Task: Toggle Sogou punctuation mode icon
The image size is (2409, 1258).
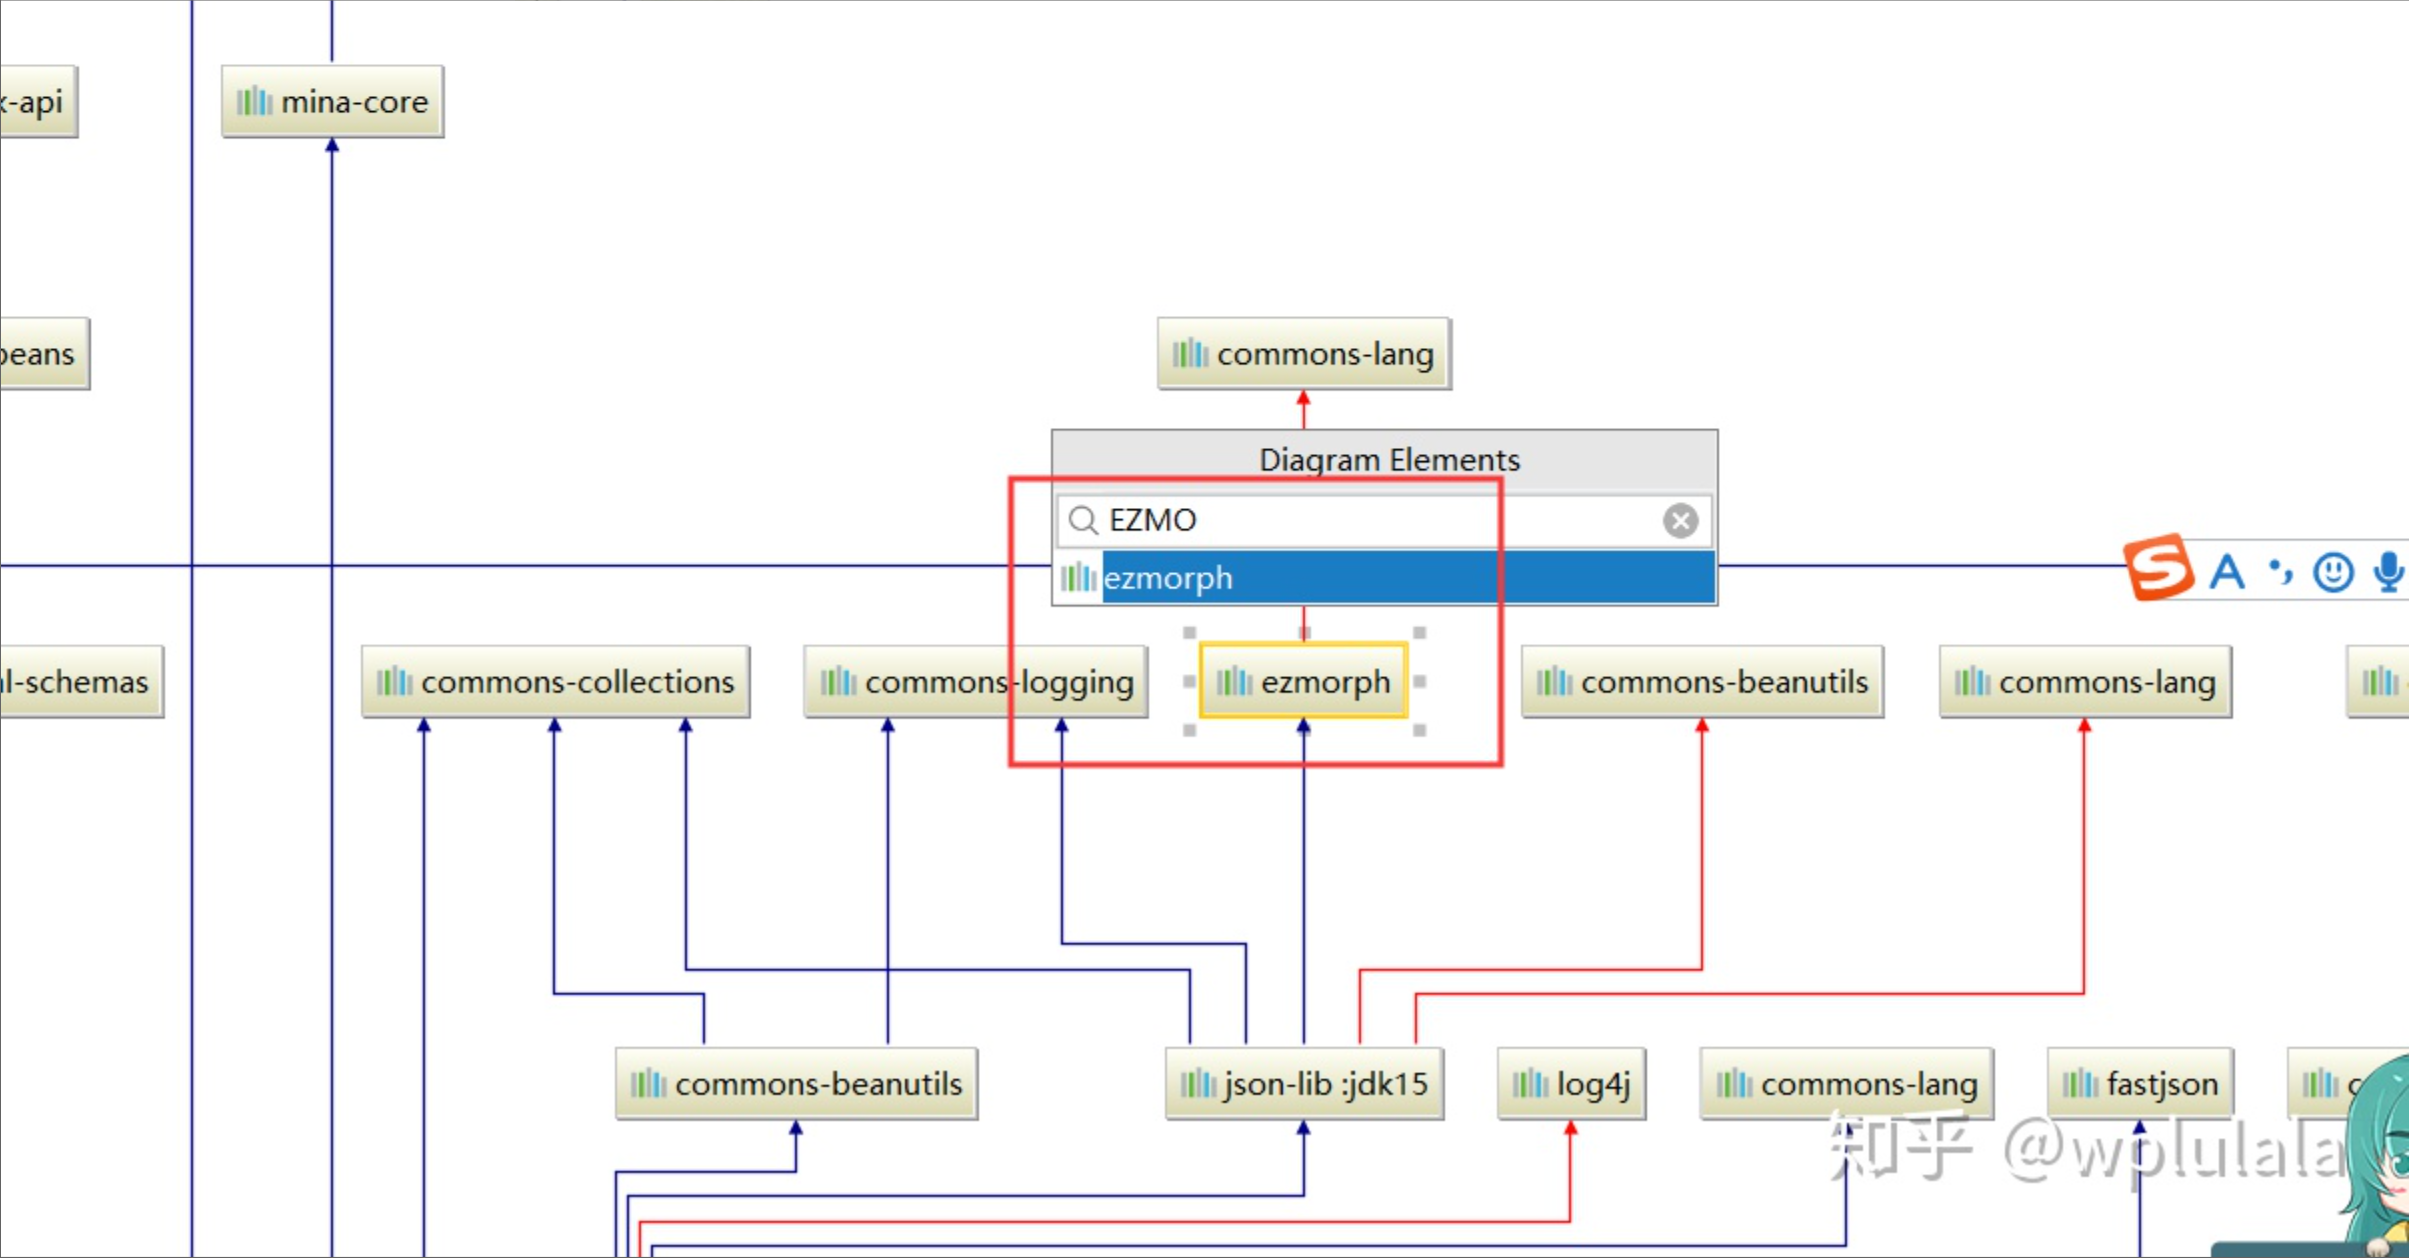Action: click(x=2280, y=570)
